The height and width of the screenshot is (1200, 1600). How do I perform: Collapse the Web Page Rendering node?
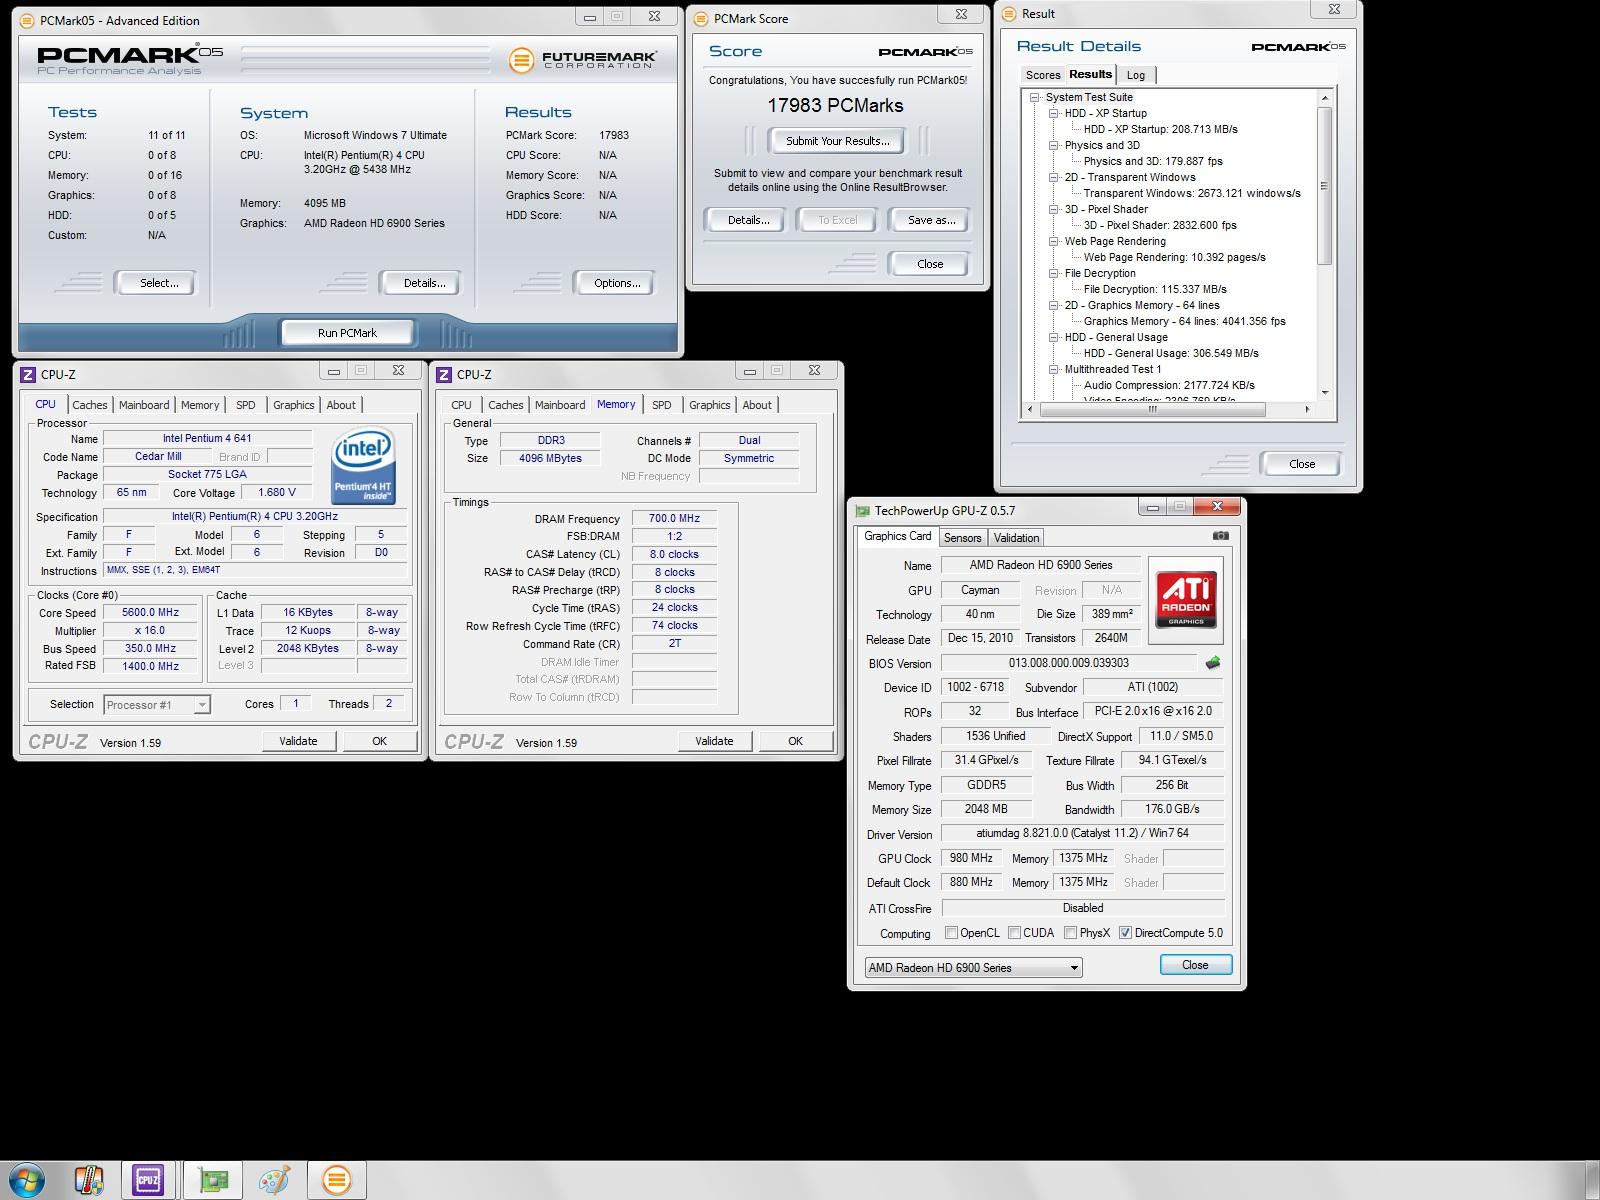click(1054, 241)
